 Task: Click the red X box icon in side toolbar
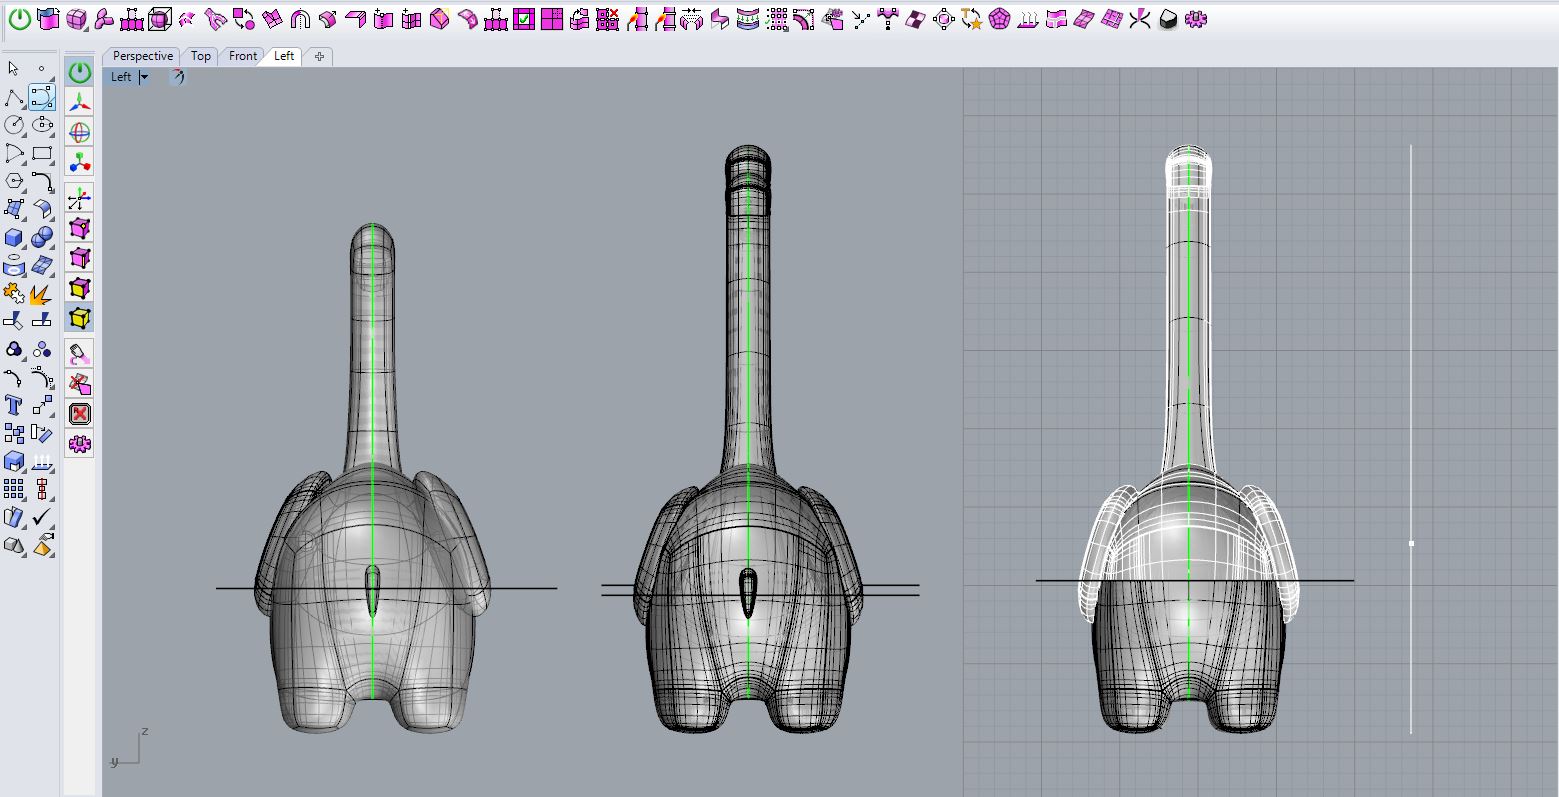point(80,414)
